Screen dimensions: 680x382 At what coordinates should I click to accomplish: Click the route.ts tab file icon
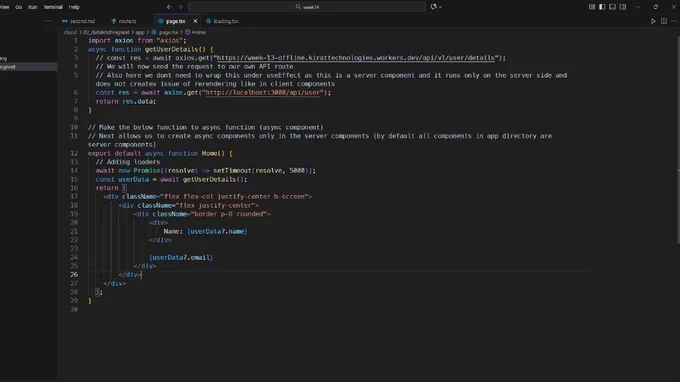114,21
